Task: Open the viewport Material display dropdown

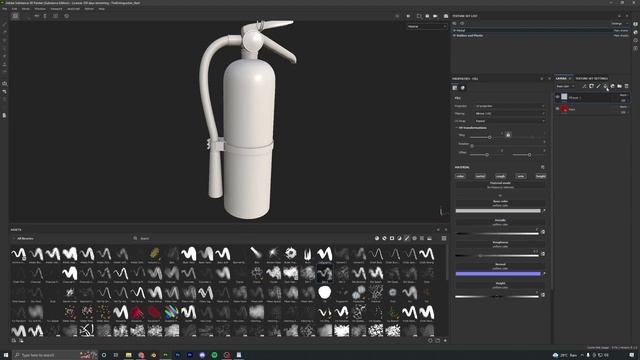Action: [x=427, y=27]
